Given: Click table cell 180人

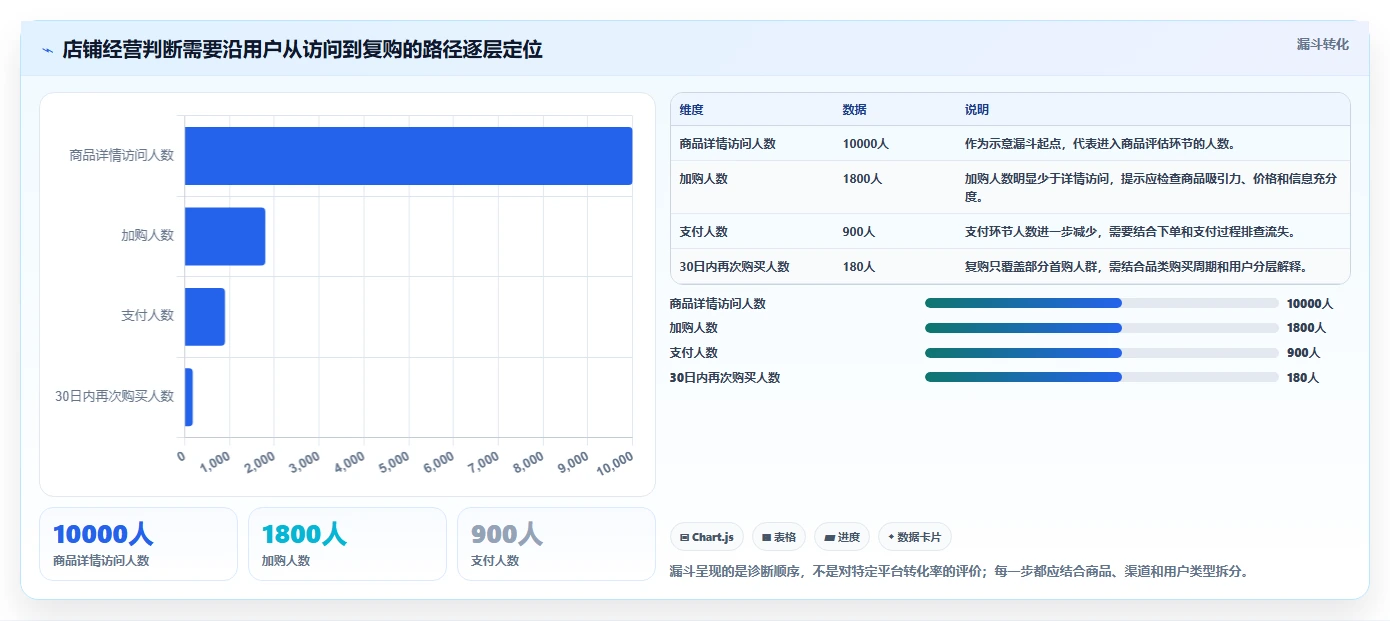Looking at the screenshot, I should pos(858,267).
